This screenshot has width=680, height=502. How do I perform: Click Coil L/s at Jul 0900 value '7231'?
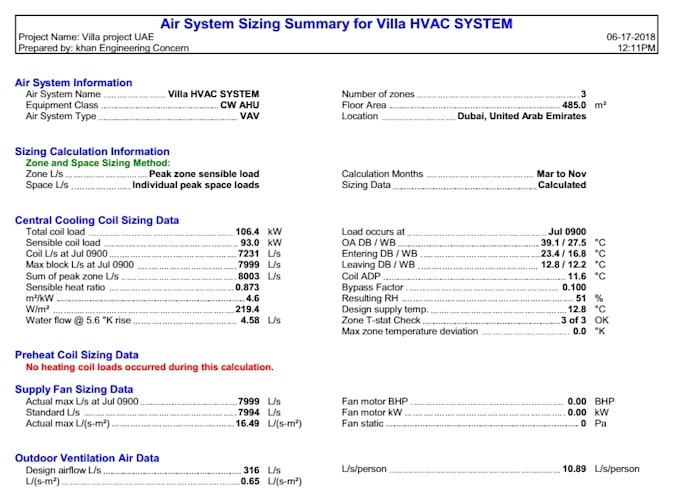click(x=248, y=254)
